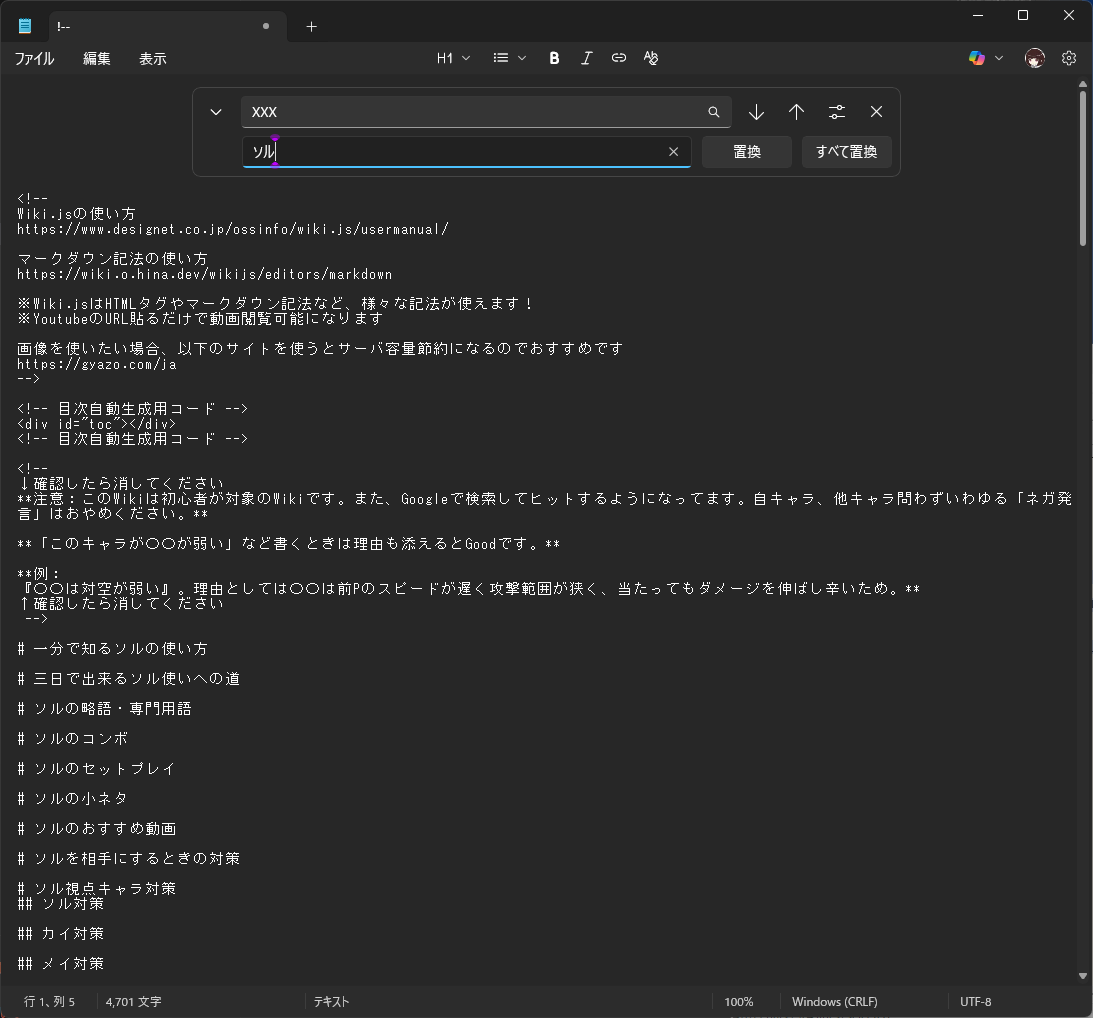The height and width of the screenshot is (1018, 1093).
Task: Click heading '## カイ対策'
Action: tap(61, 934)
